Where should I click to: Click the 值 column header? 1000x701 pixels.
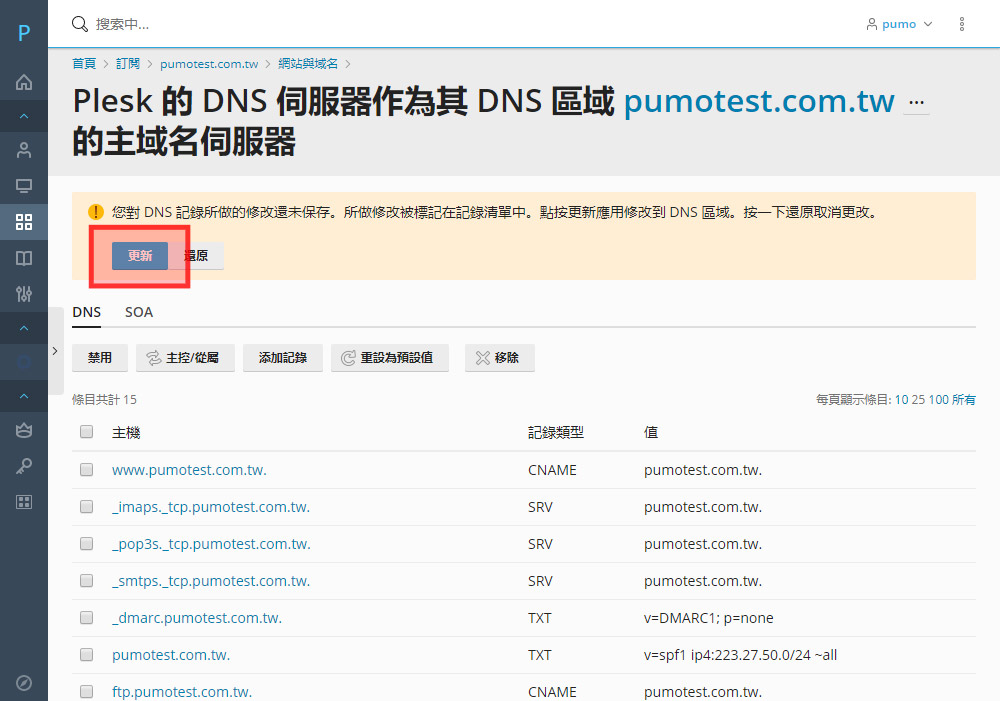click(651, 432)
